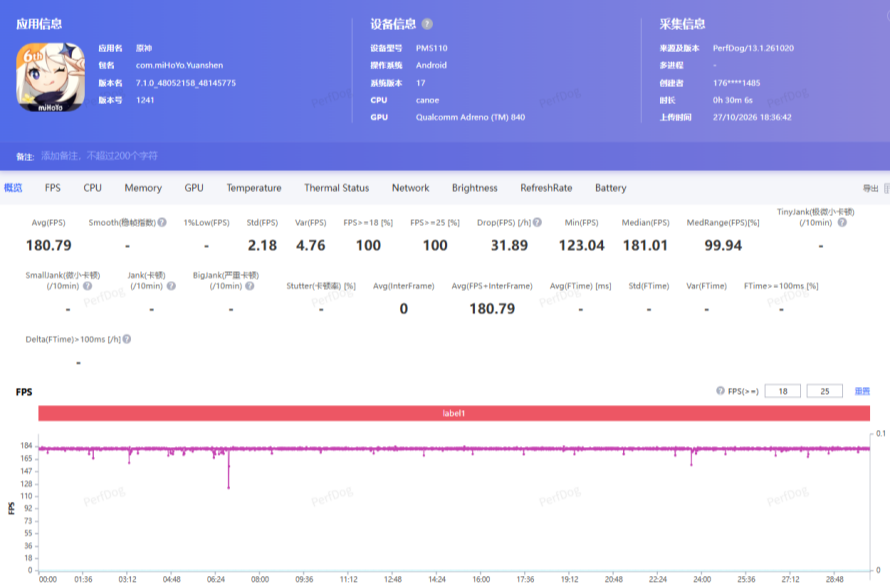Click the 导出 export button

[871, 189]
